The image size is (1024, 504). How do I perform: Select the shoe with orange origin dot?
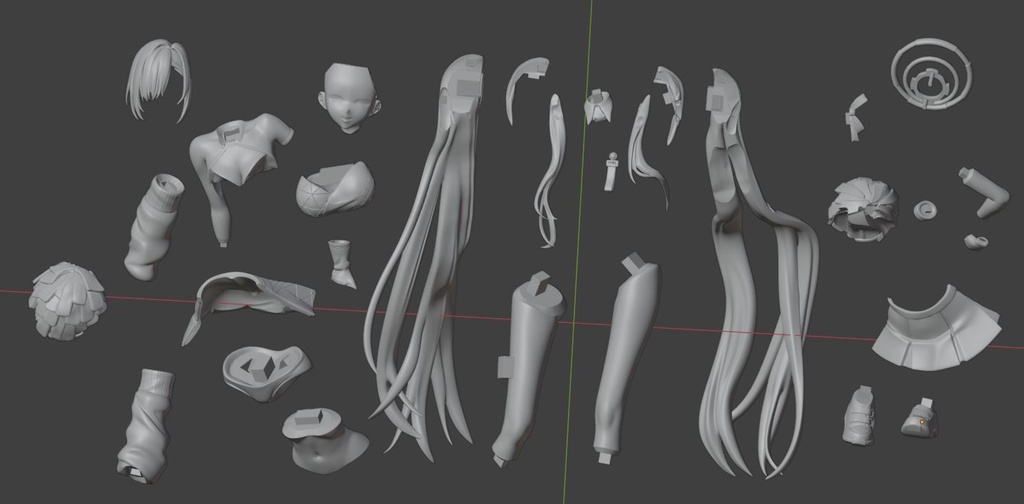[920, 418]
